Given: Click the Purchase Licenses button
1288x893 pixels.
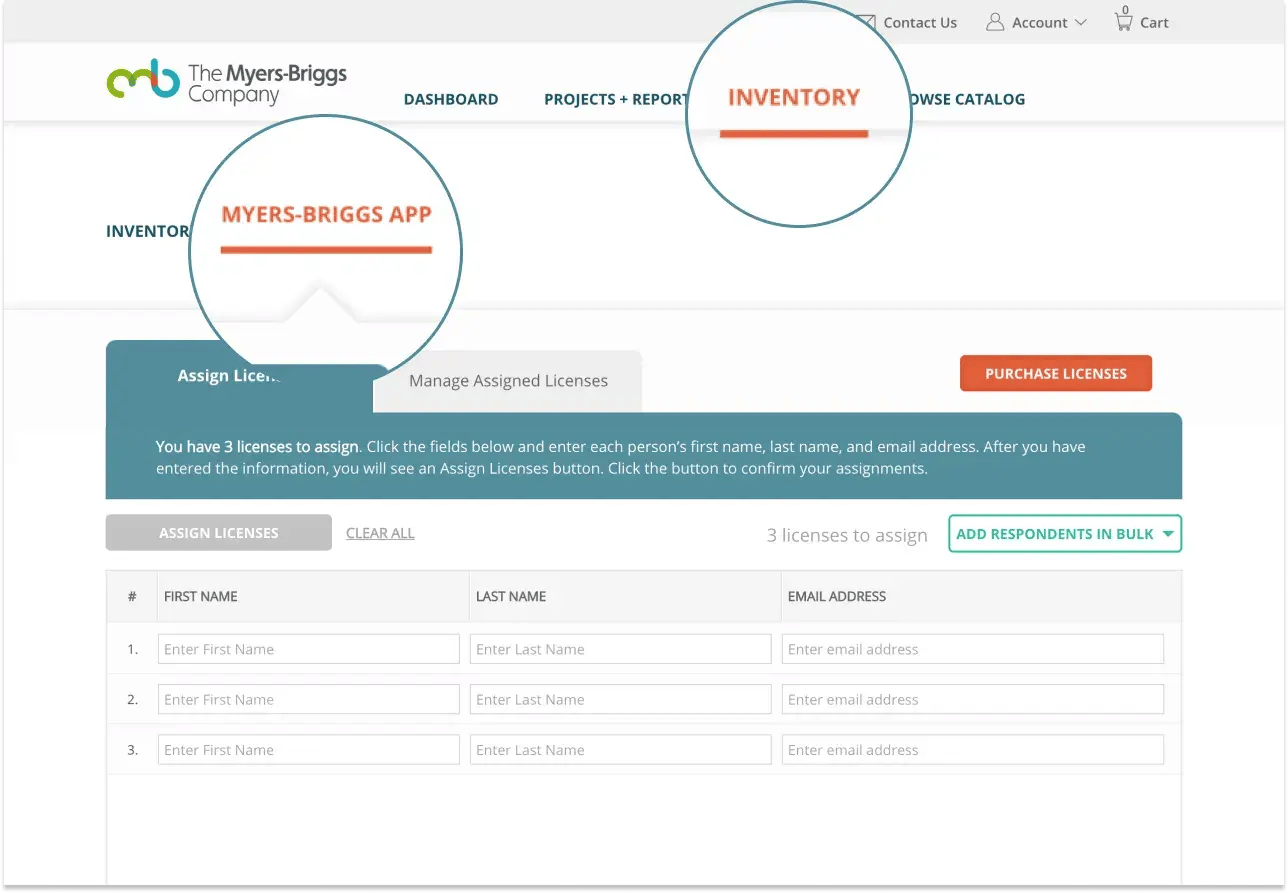Looking at the screenshot, I should (x=1055, y=372).
